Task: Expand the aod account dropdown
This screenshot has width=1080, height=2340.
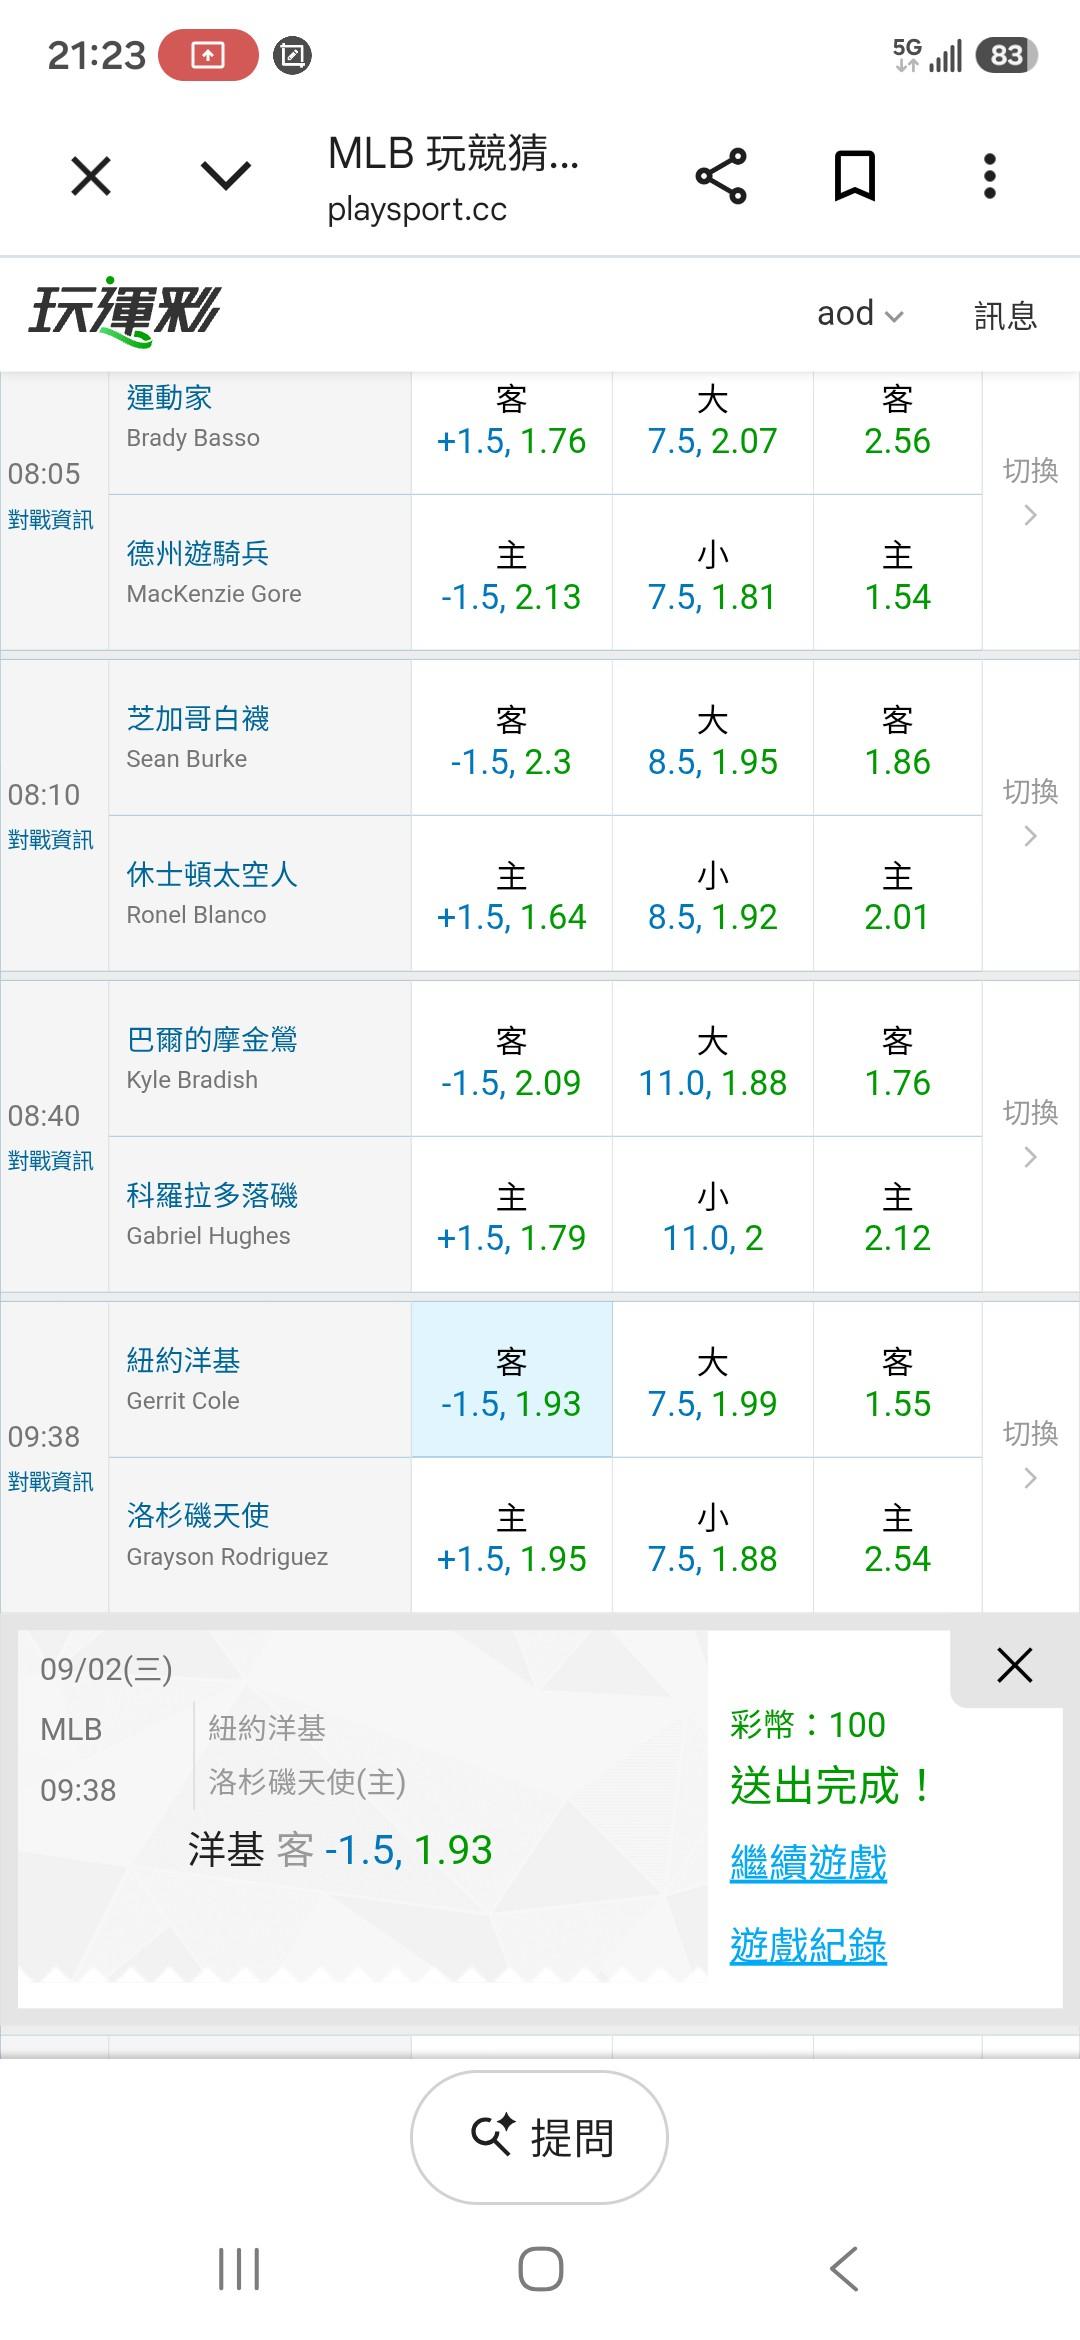Action: (x=860, y=314)
